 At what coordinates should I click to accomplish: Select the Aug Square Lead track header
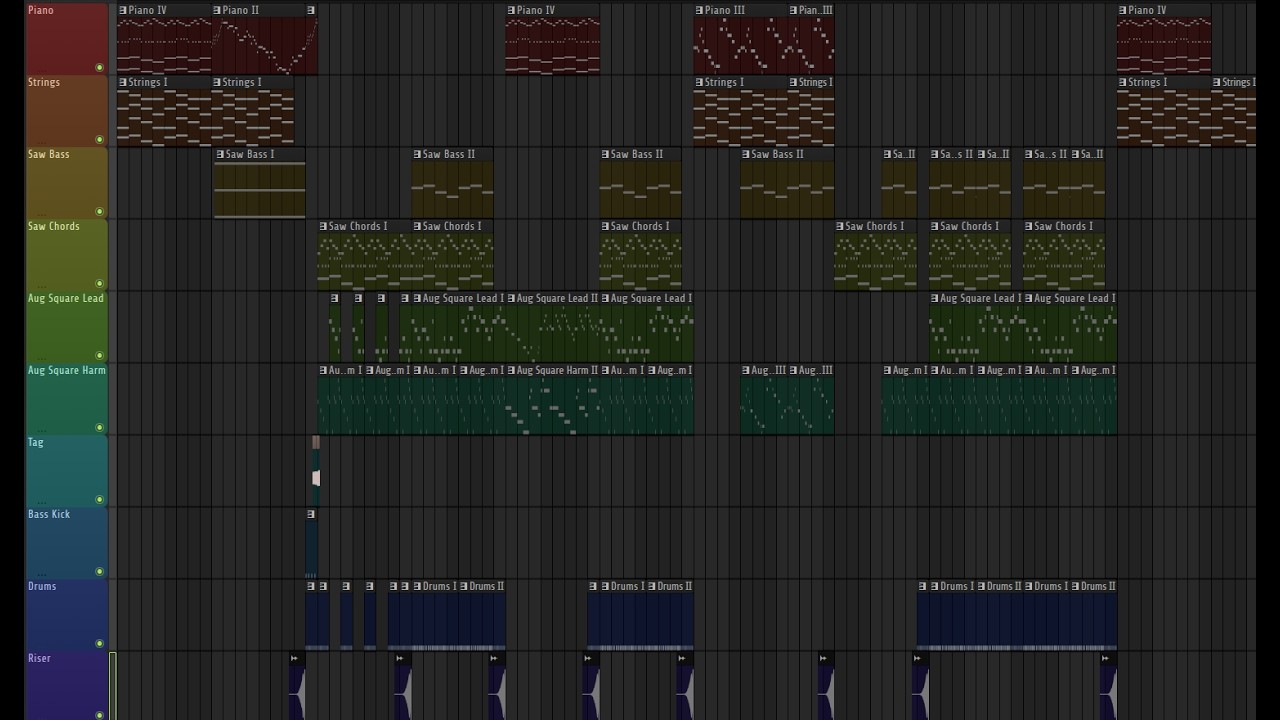pyautogui.click(x=66, y=327)
